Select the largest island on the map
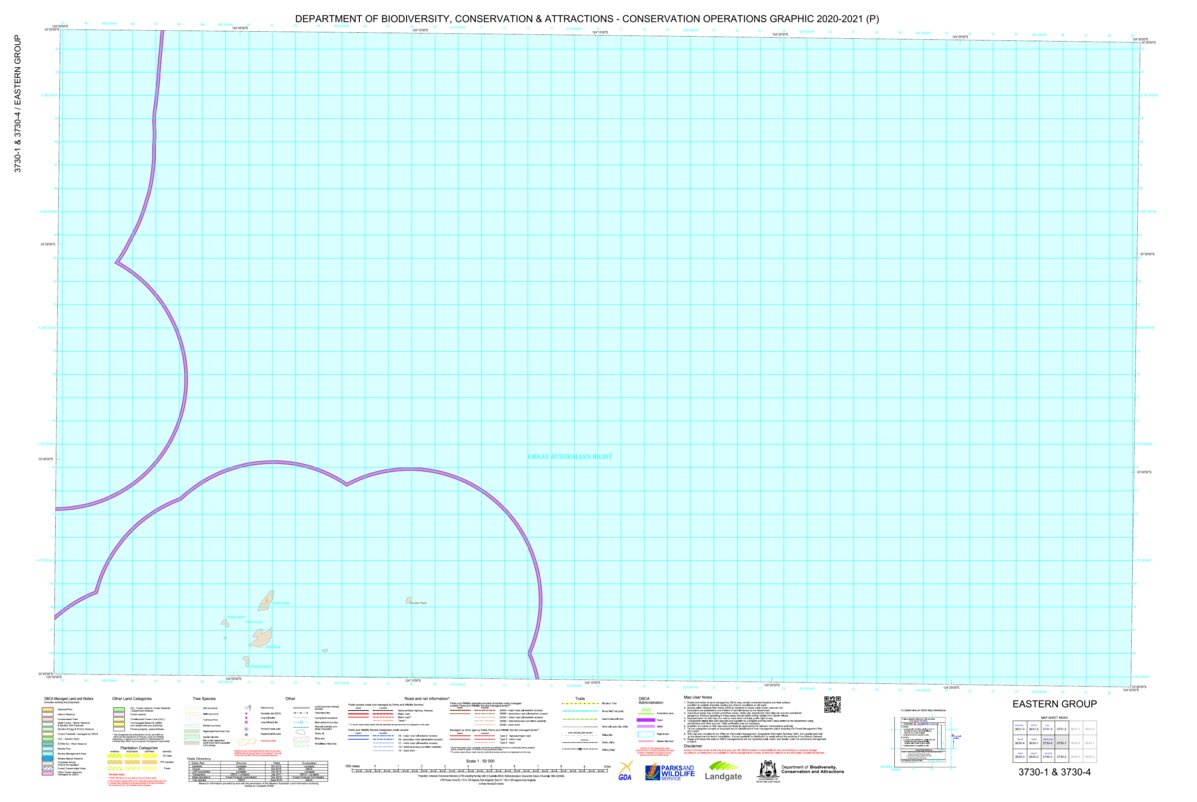The width and height of the screenshot is (1197, 802). [x=261, y=637]
